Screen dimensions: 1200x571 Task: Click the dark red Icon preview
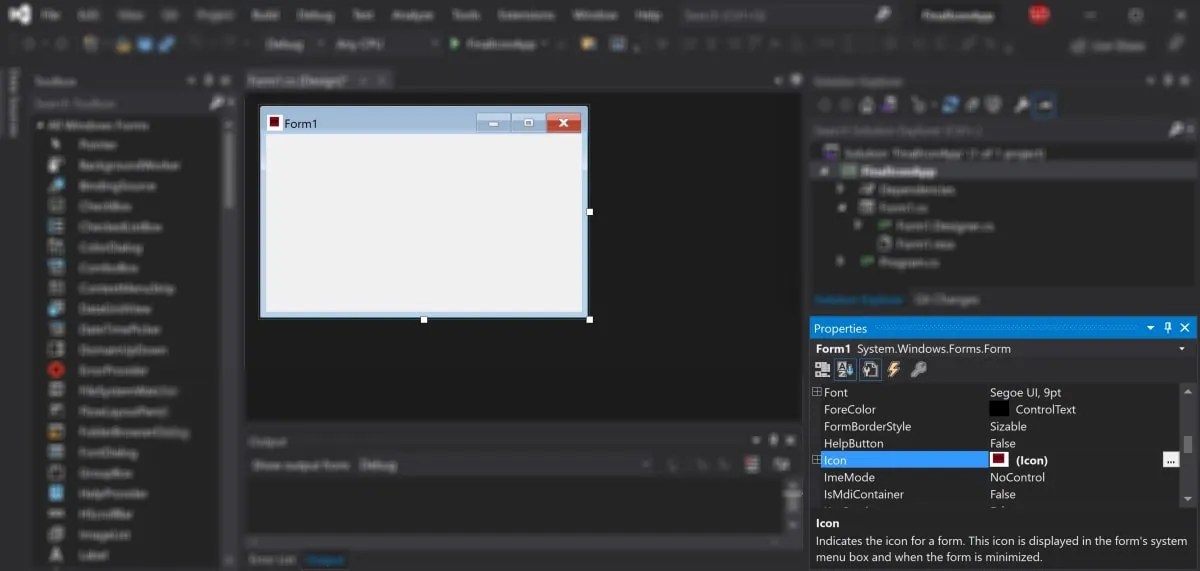click(999, 460)
